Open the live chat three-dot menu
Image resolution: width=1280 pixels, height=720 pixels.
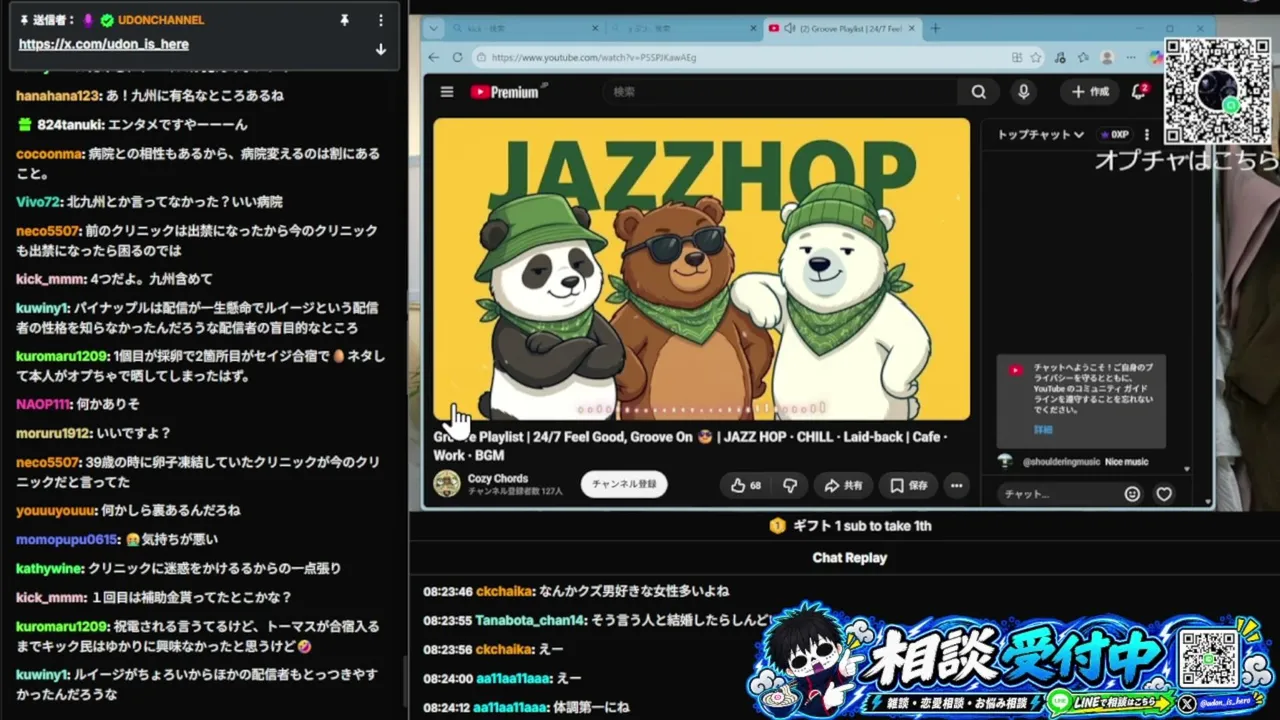tap(1147, 134)
